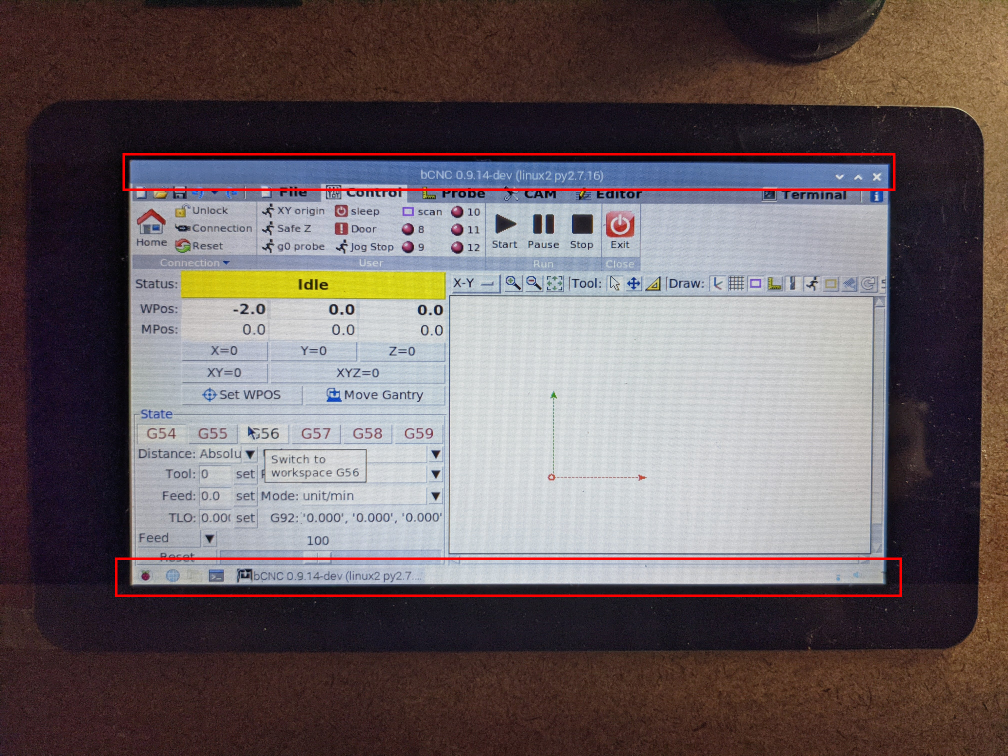Click the Set WPOS button
Image resolution: width=1008 pixels, height=756 pixels.
tap(242, 395)
